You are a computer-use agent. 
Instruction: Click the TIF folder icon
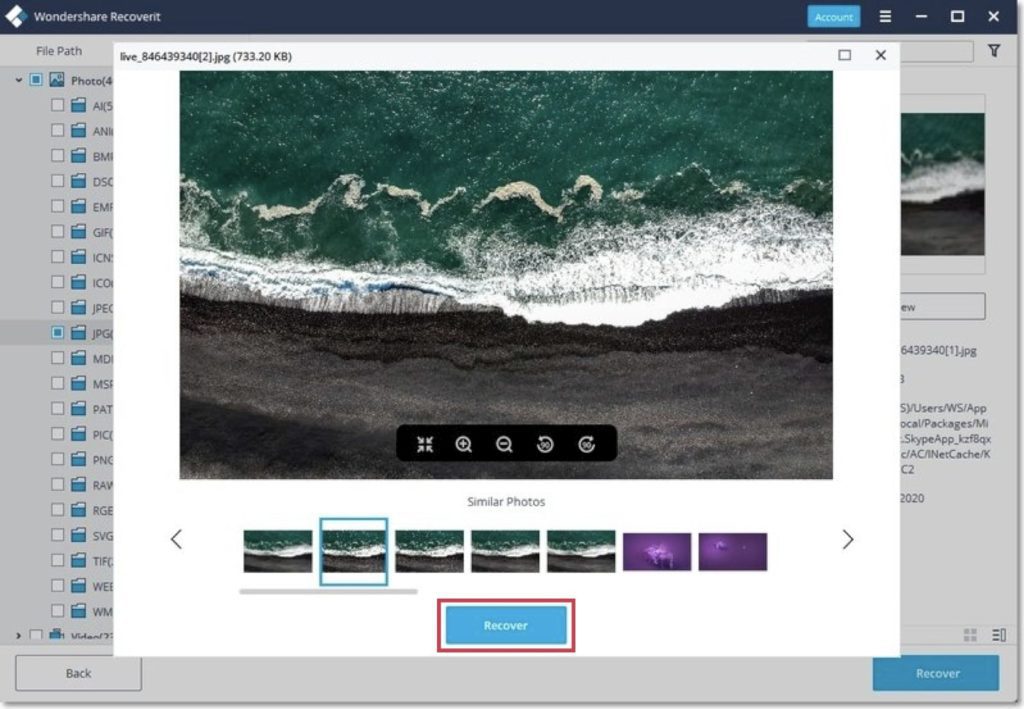point(78,561)
